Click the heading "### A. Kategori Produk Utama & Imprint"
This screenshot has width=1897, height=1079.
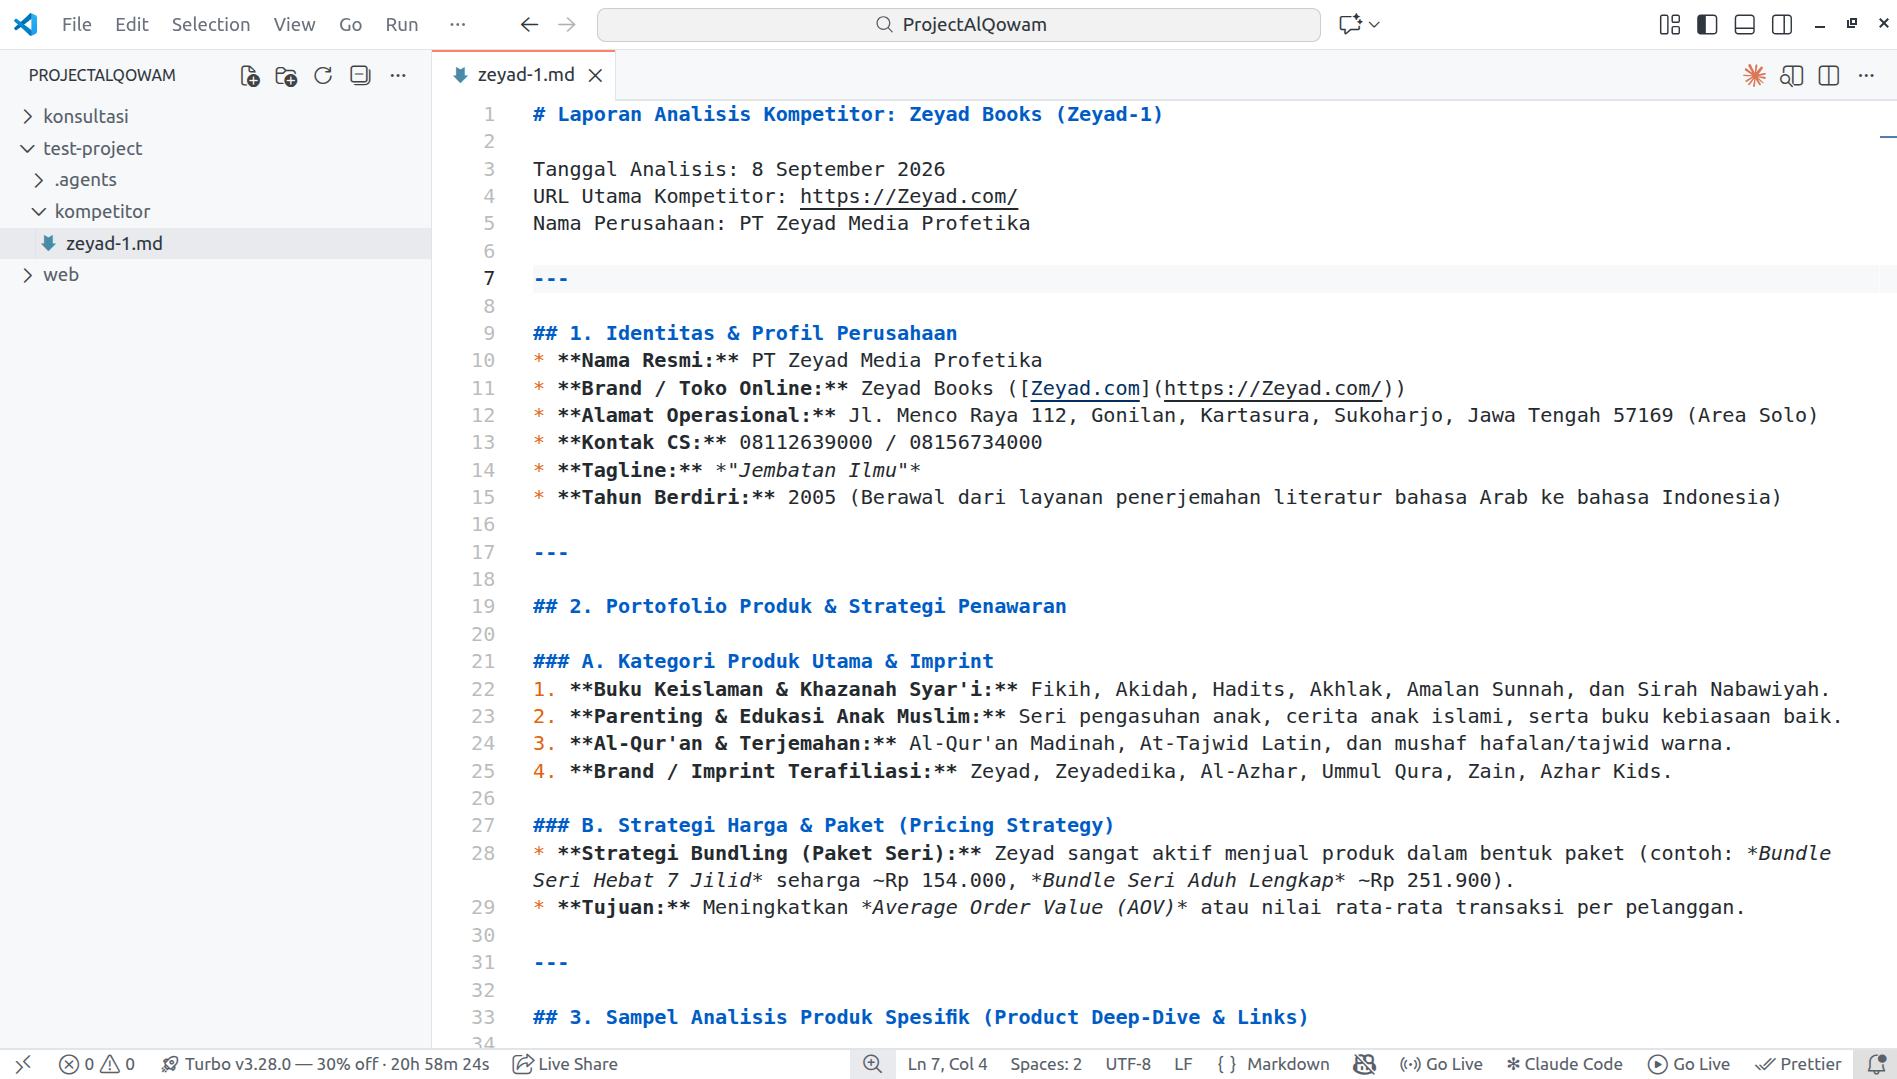tap(763, 662)
